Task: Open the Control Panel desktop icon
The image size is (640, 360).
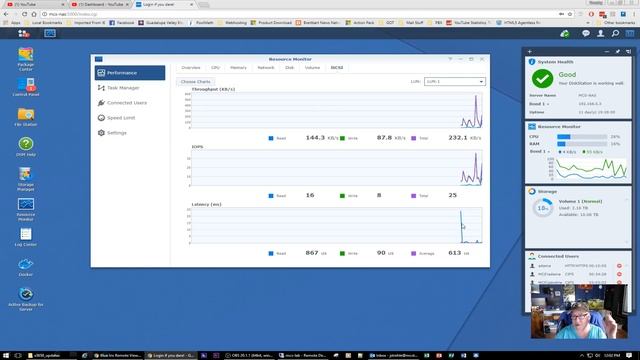Action: pyautogui.click(x=26, y=87)
